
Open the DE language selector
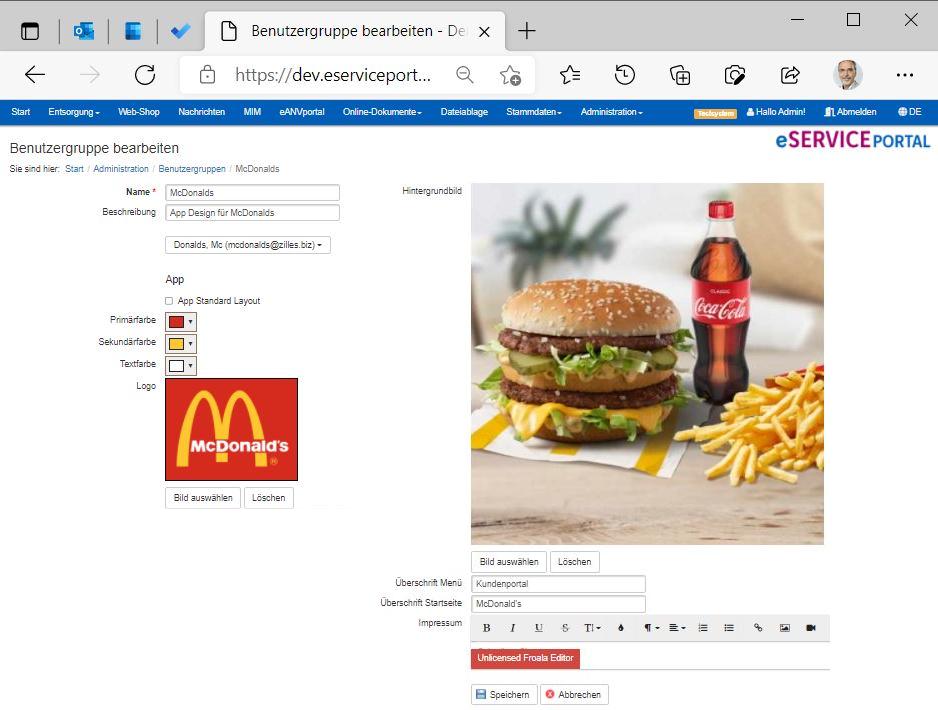909,112
